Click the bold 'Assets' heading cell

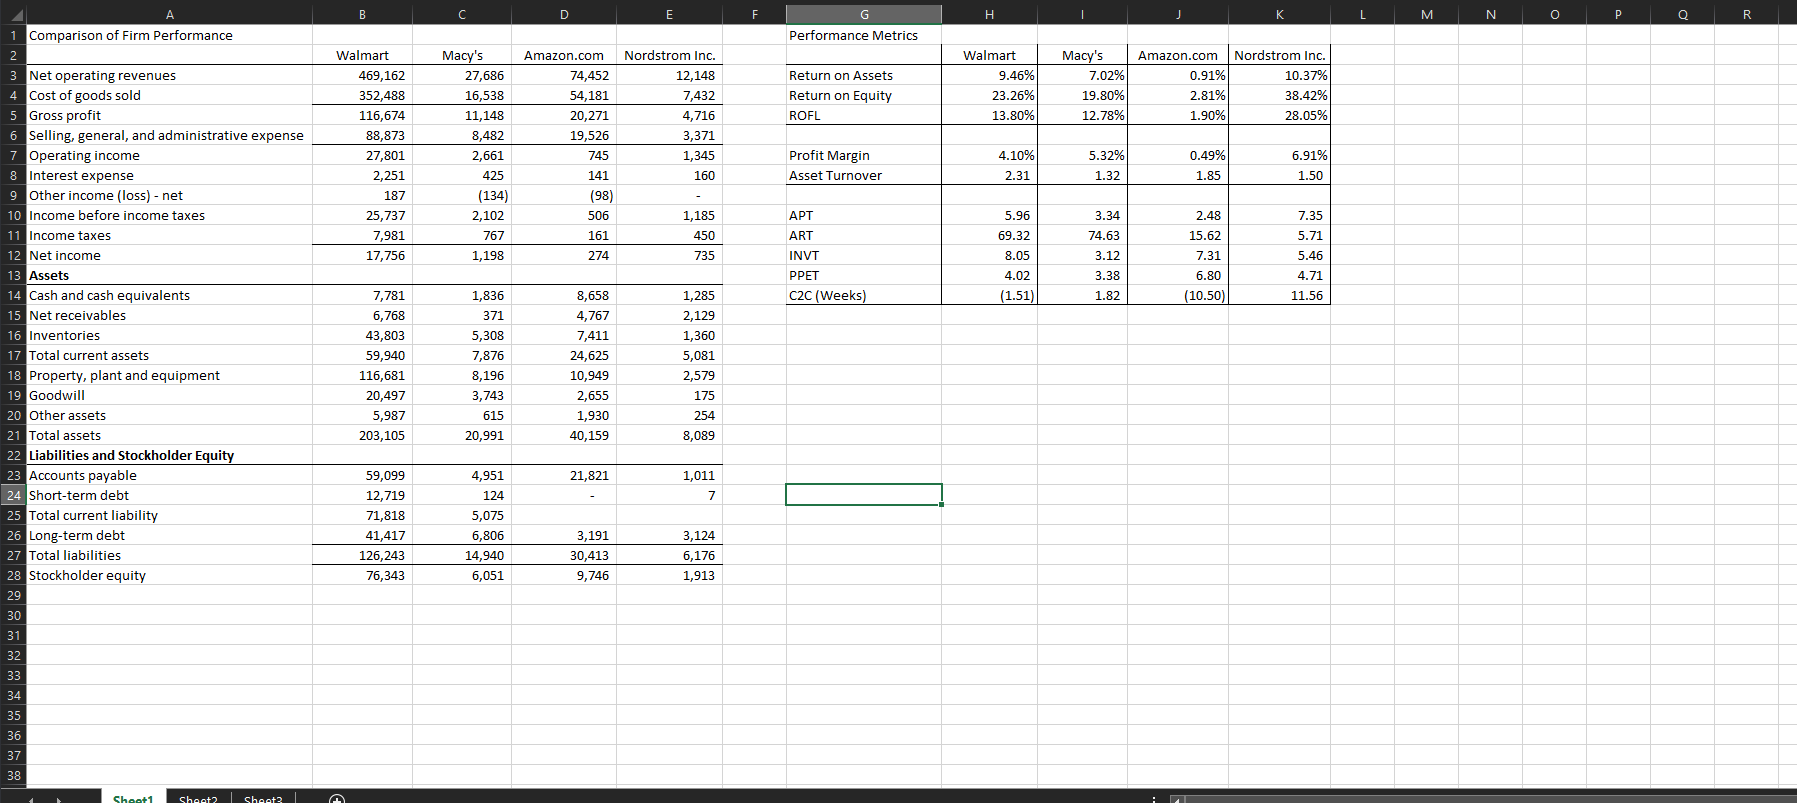coord(169,275)
